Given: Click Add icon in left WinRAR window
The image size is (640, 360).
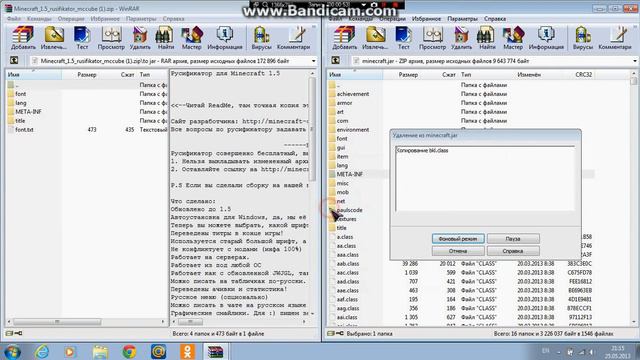Looking at the screenshot, I should point(23,38).
